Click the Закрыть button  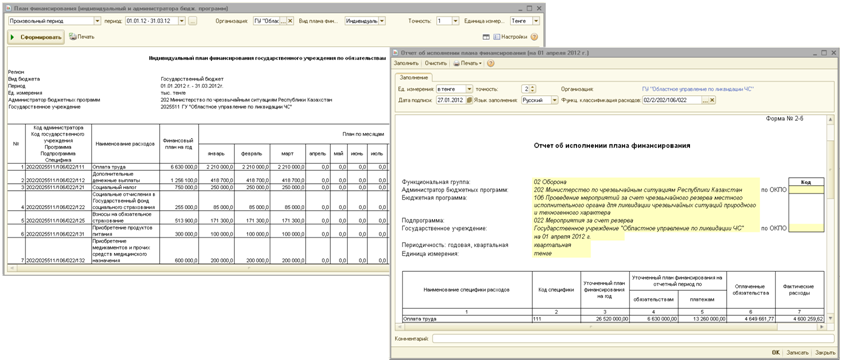tap(825, 353)
